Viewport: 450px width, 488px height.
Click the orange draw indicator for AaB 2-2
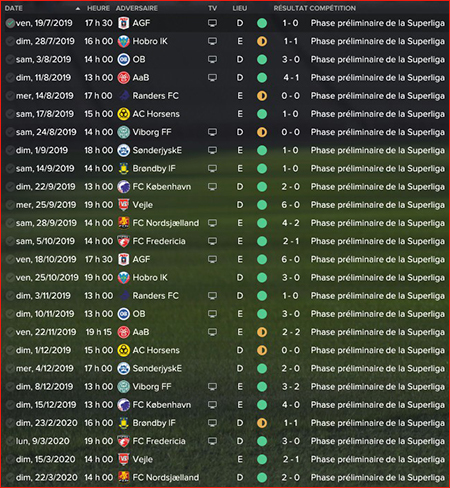[262, 332]
